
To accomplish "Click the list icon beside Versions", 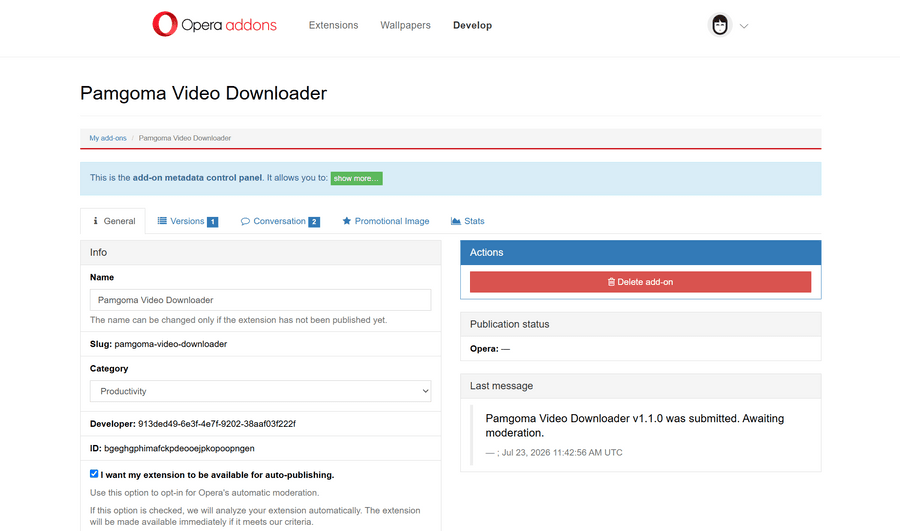I will 162,221.
